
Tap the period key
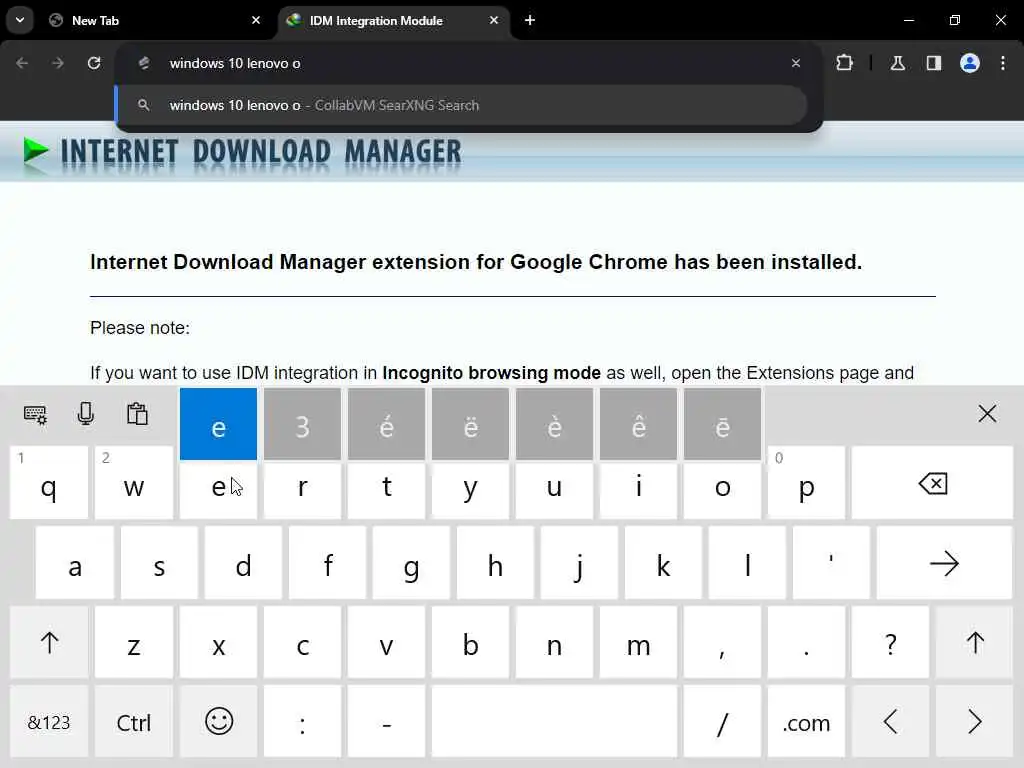point(807,643)
